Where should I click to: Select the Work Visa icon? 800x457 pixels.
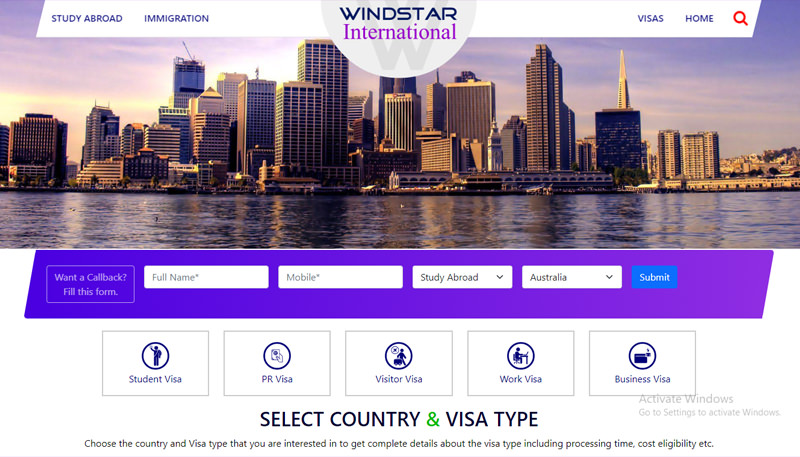click(x=520, y=356)
